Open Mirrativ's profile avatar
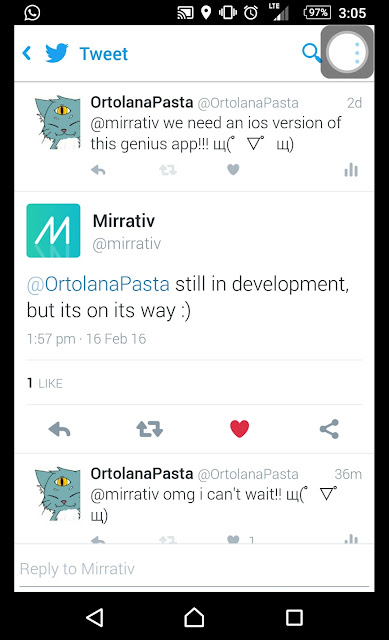 pyautogui.click(x=53, y=231)
